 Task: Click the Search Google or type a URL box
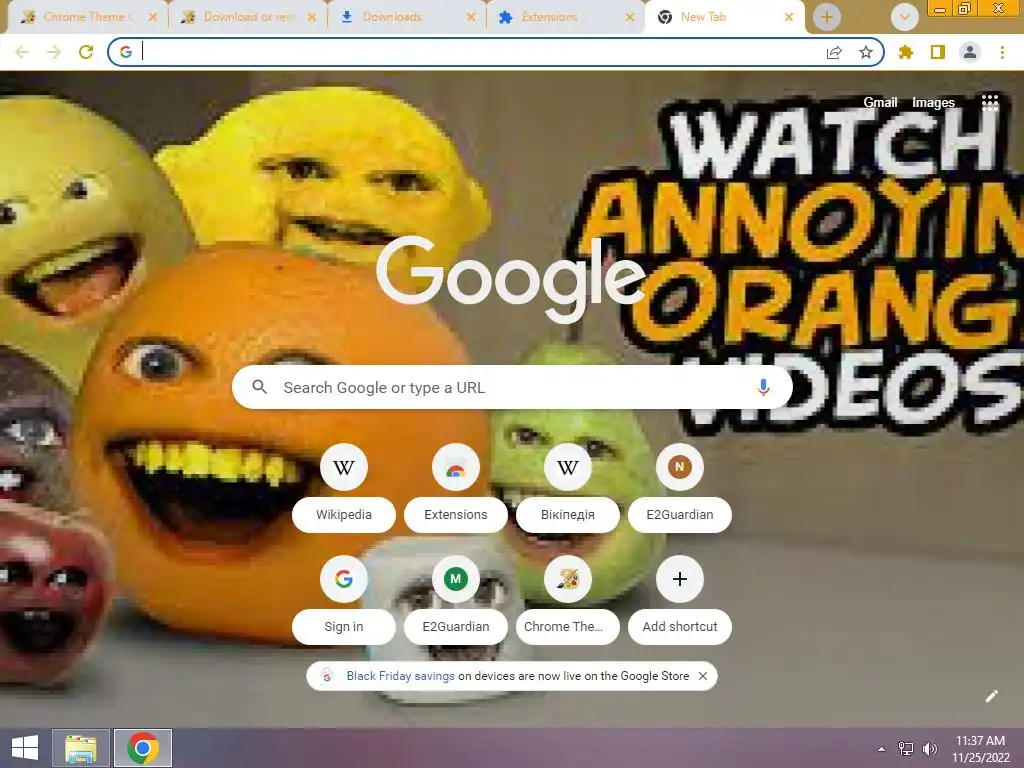(512, 387)
